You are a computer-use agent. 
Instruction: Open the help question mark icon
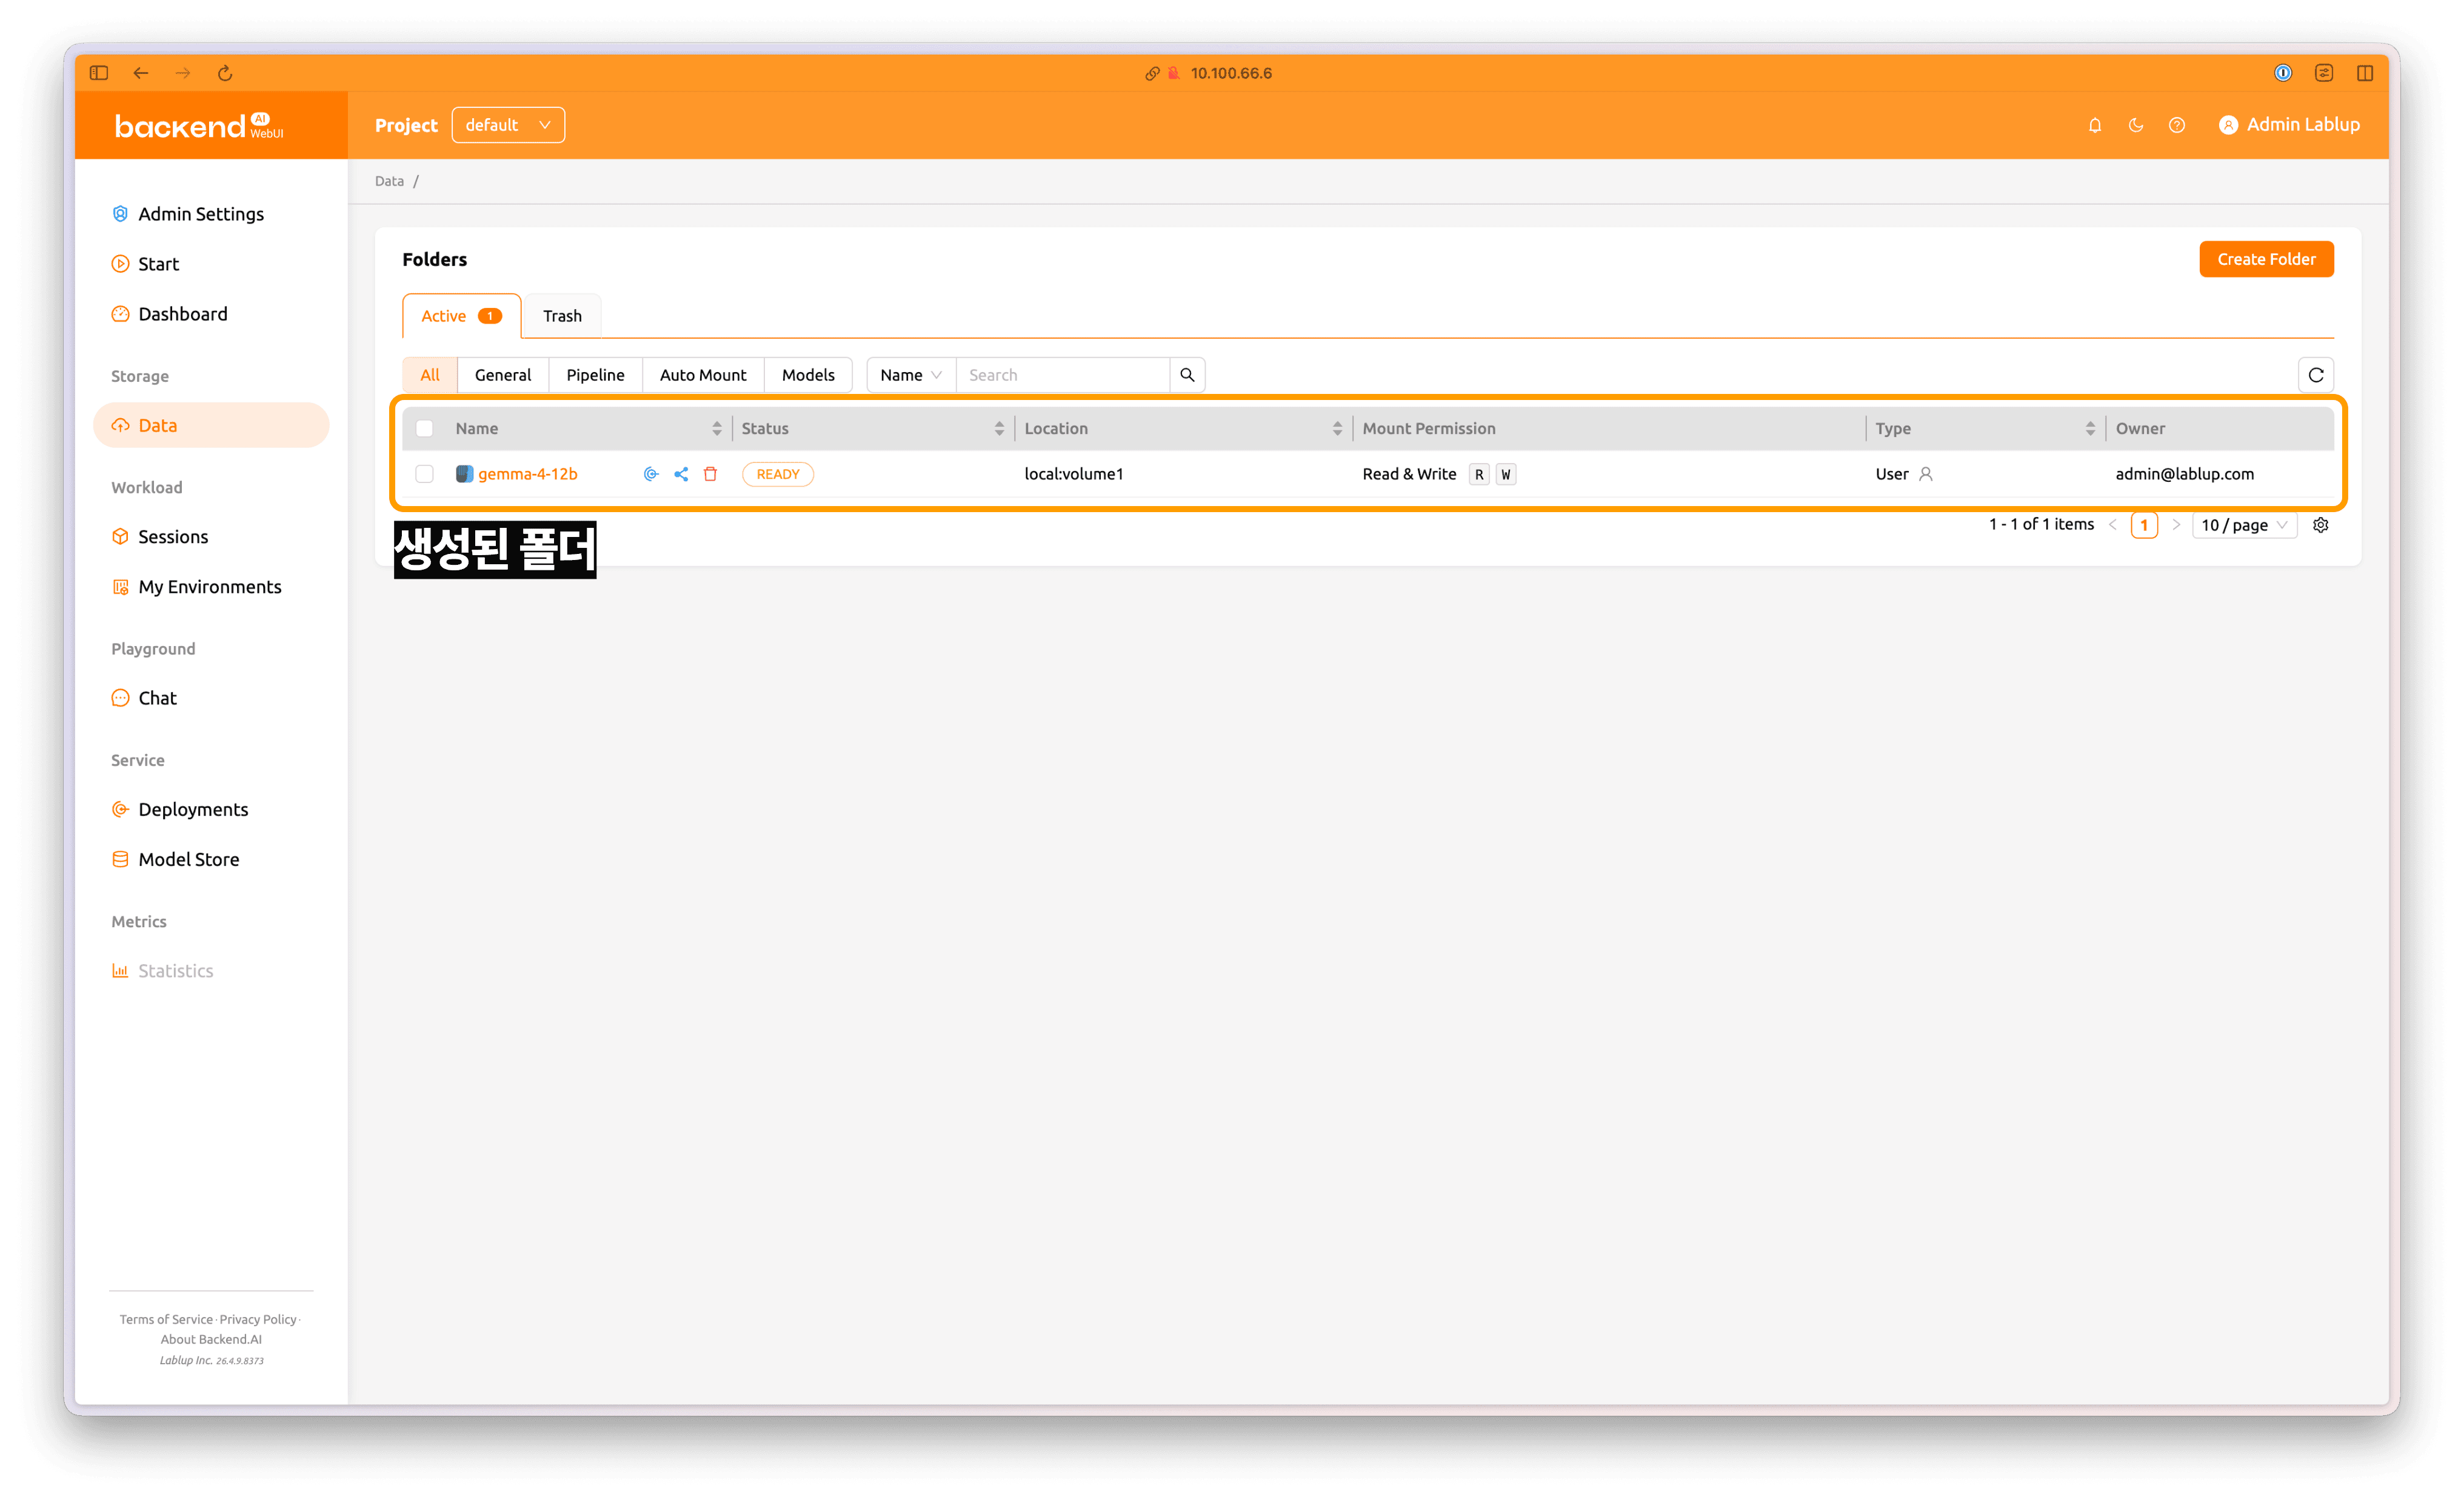(x=2176, y=125)
